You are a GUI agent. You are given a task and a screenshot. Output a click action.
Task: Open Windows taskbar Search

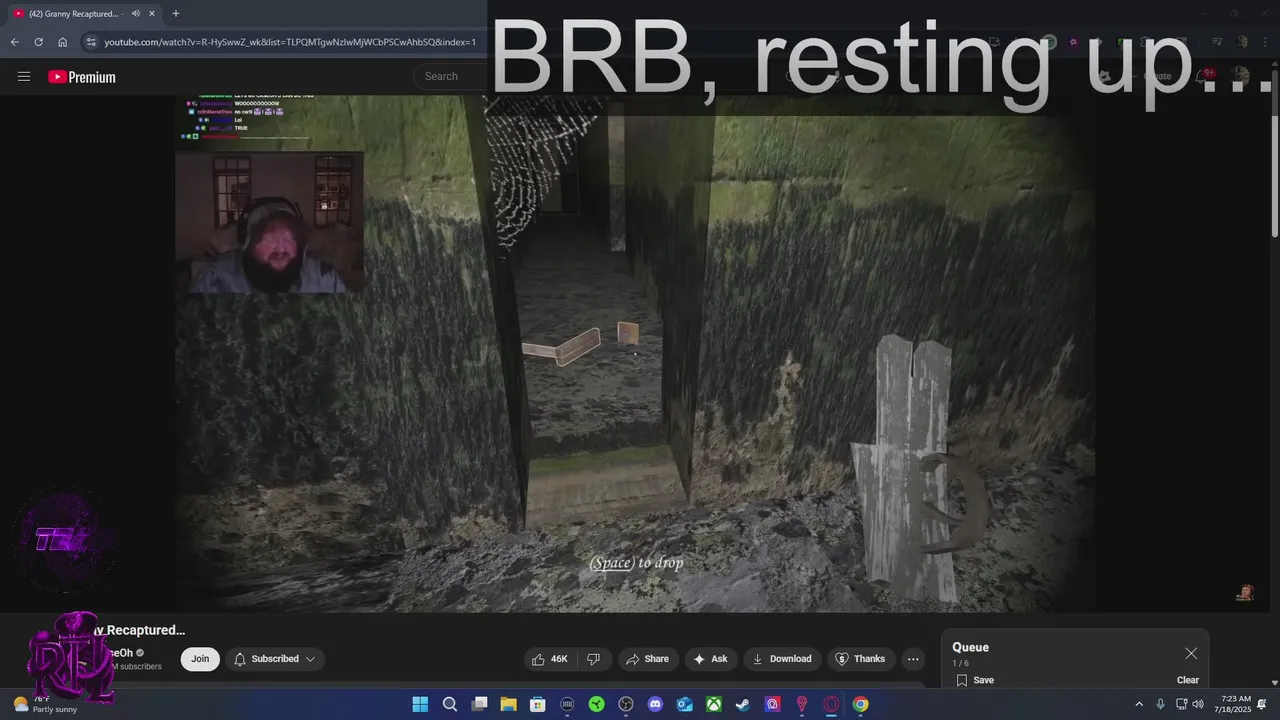click(450, 704)
